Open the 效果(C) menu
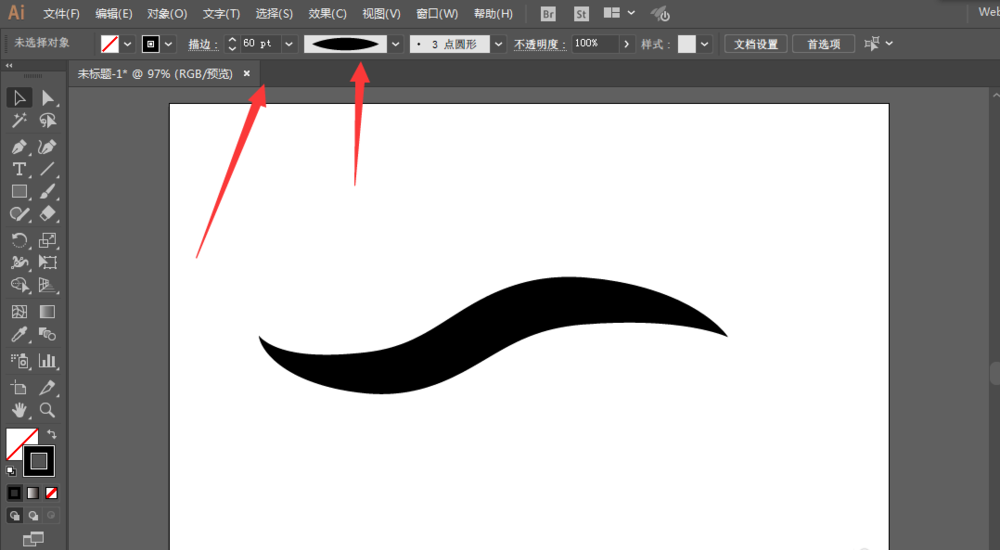This screenshot has height=550, width=1000. pos(327,14)
